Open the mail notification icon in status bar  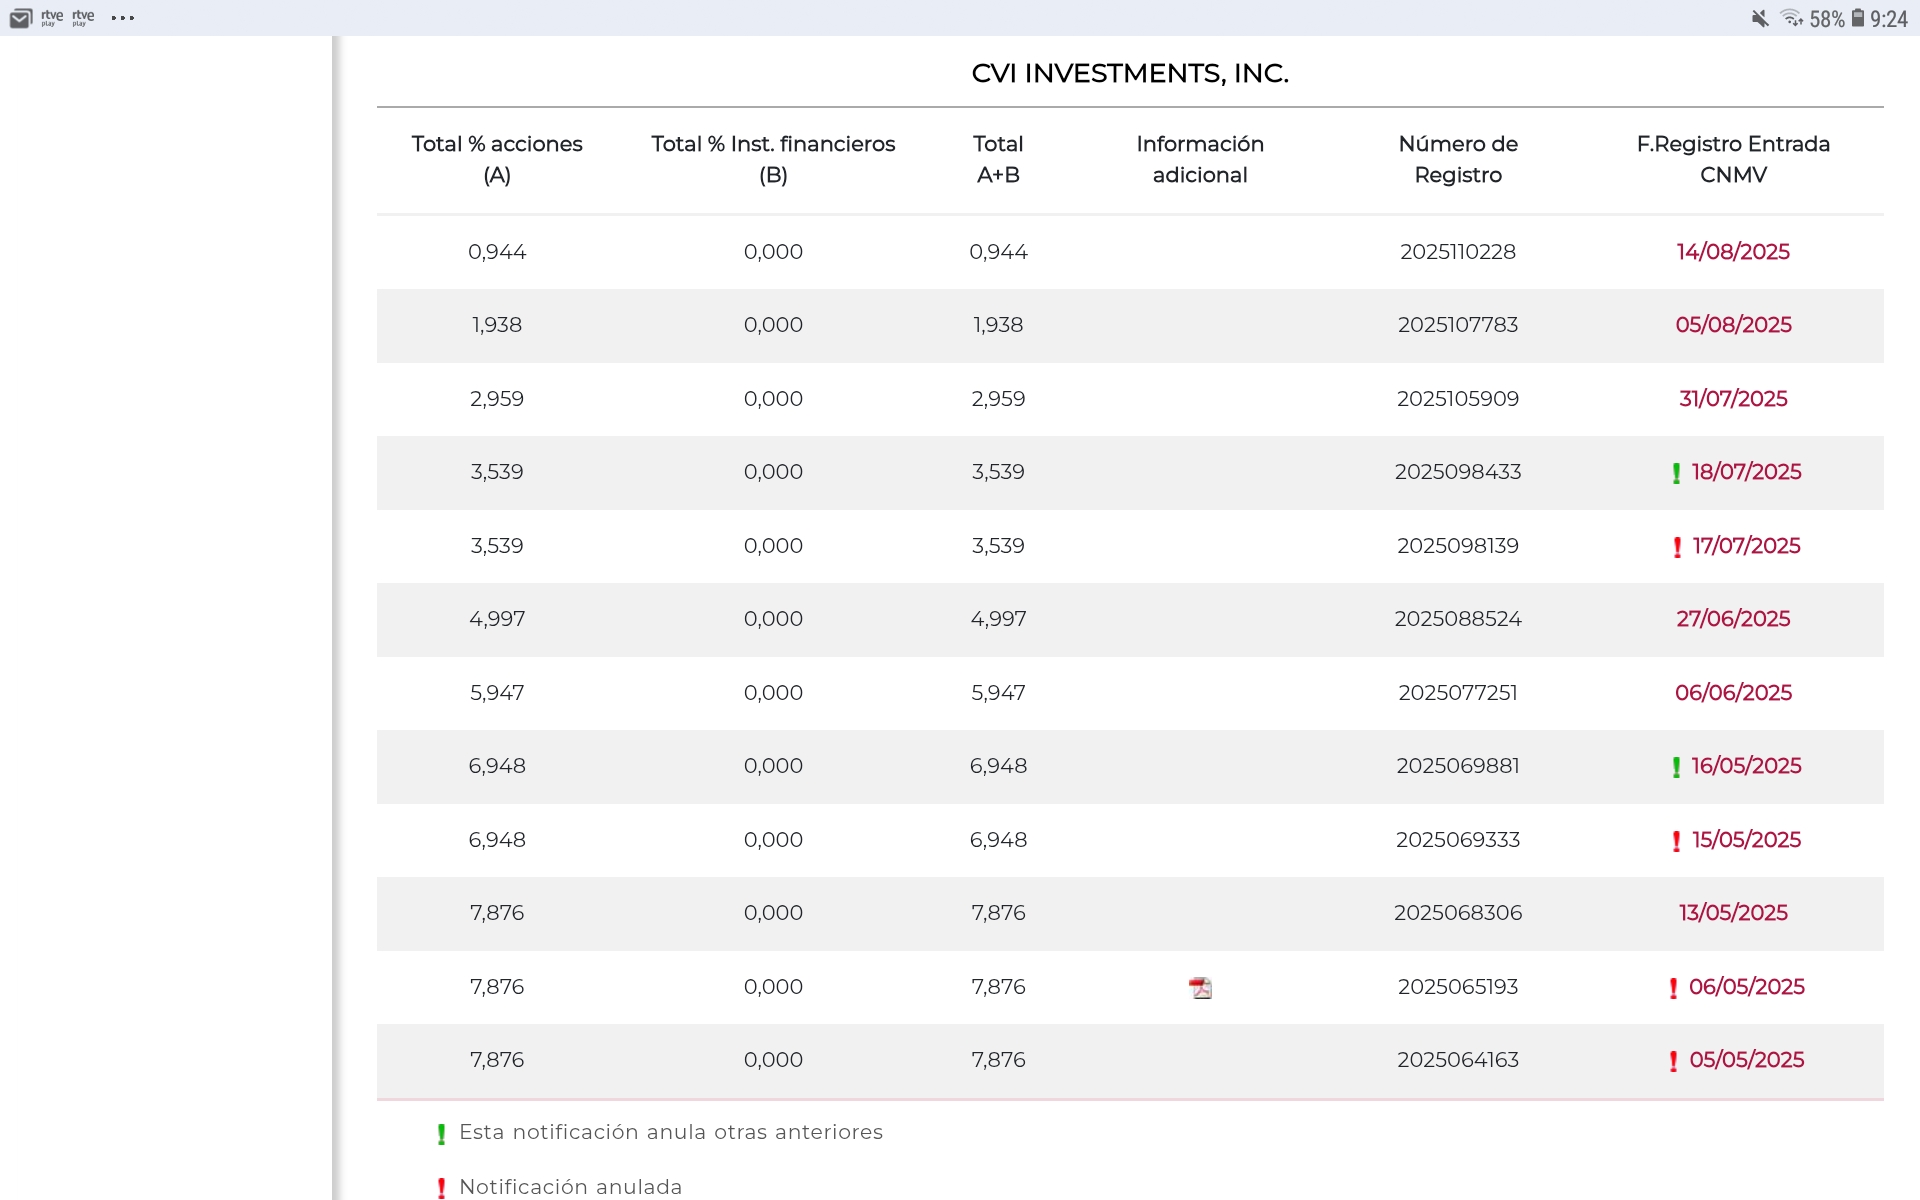[20, 18]
